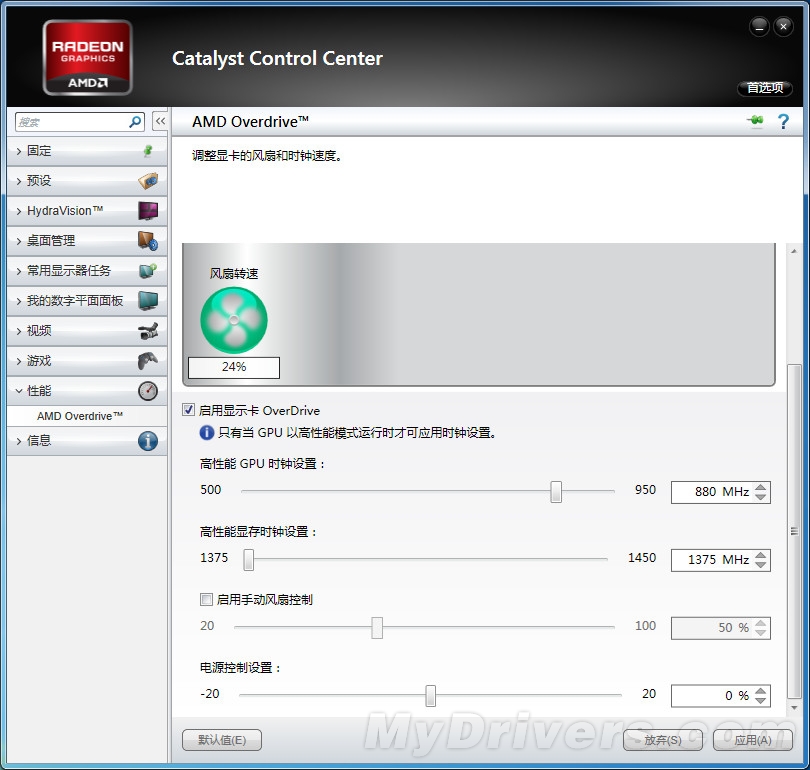Click the Radeon Graphics AMD logo
This screenshot has height=770, width=810.
87,57
